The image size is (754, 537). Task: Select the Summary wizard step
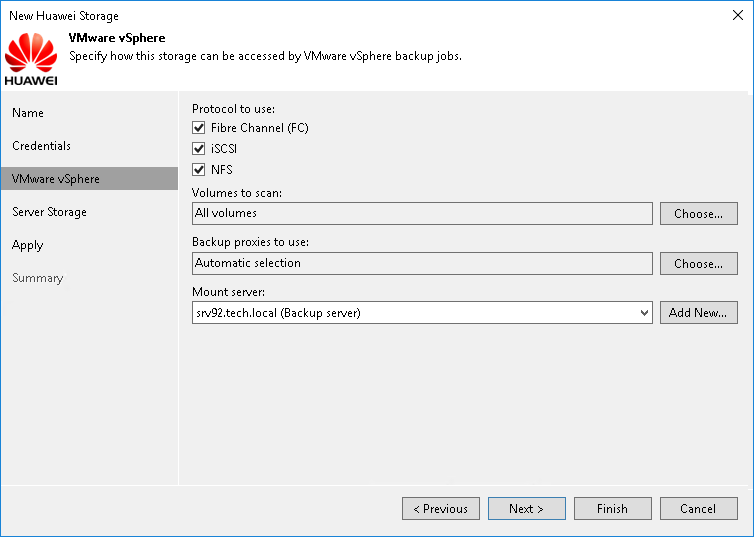click(38, 278)
